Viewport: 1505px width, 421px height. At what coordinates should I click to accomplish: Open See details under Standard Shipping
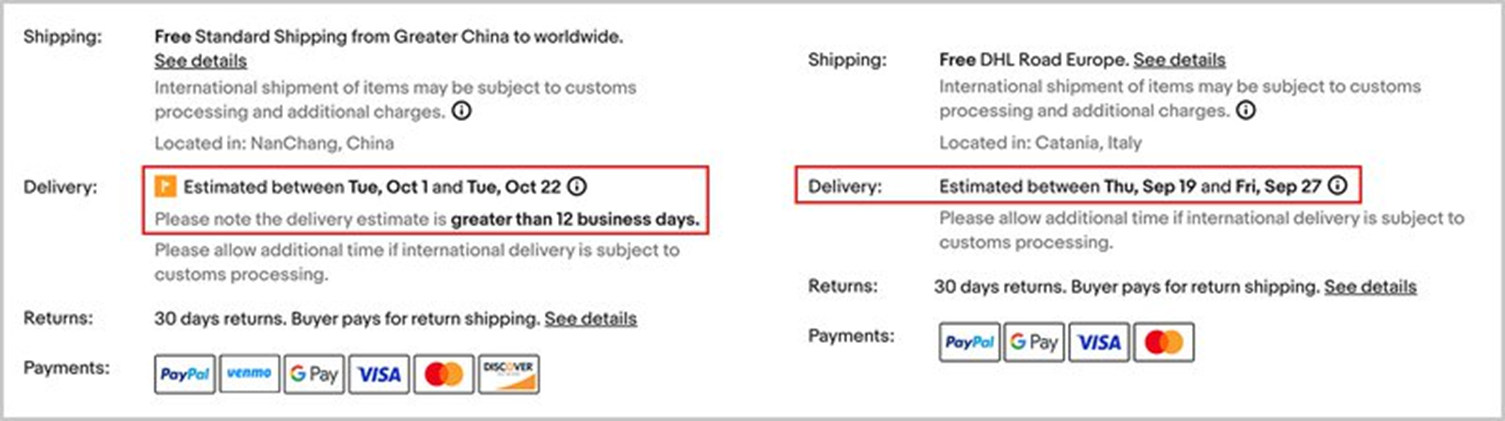coord(200,61)
